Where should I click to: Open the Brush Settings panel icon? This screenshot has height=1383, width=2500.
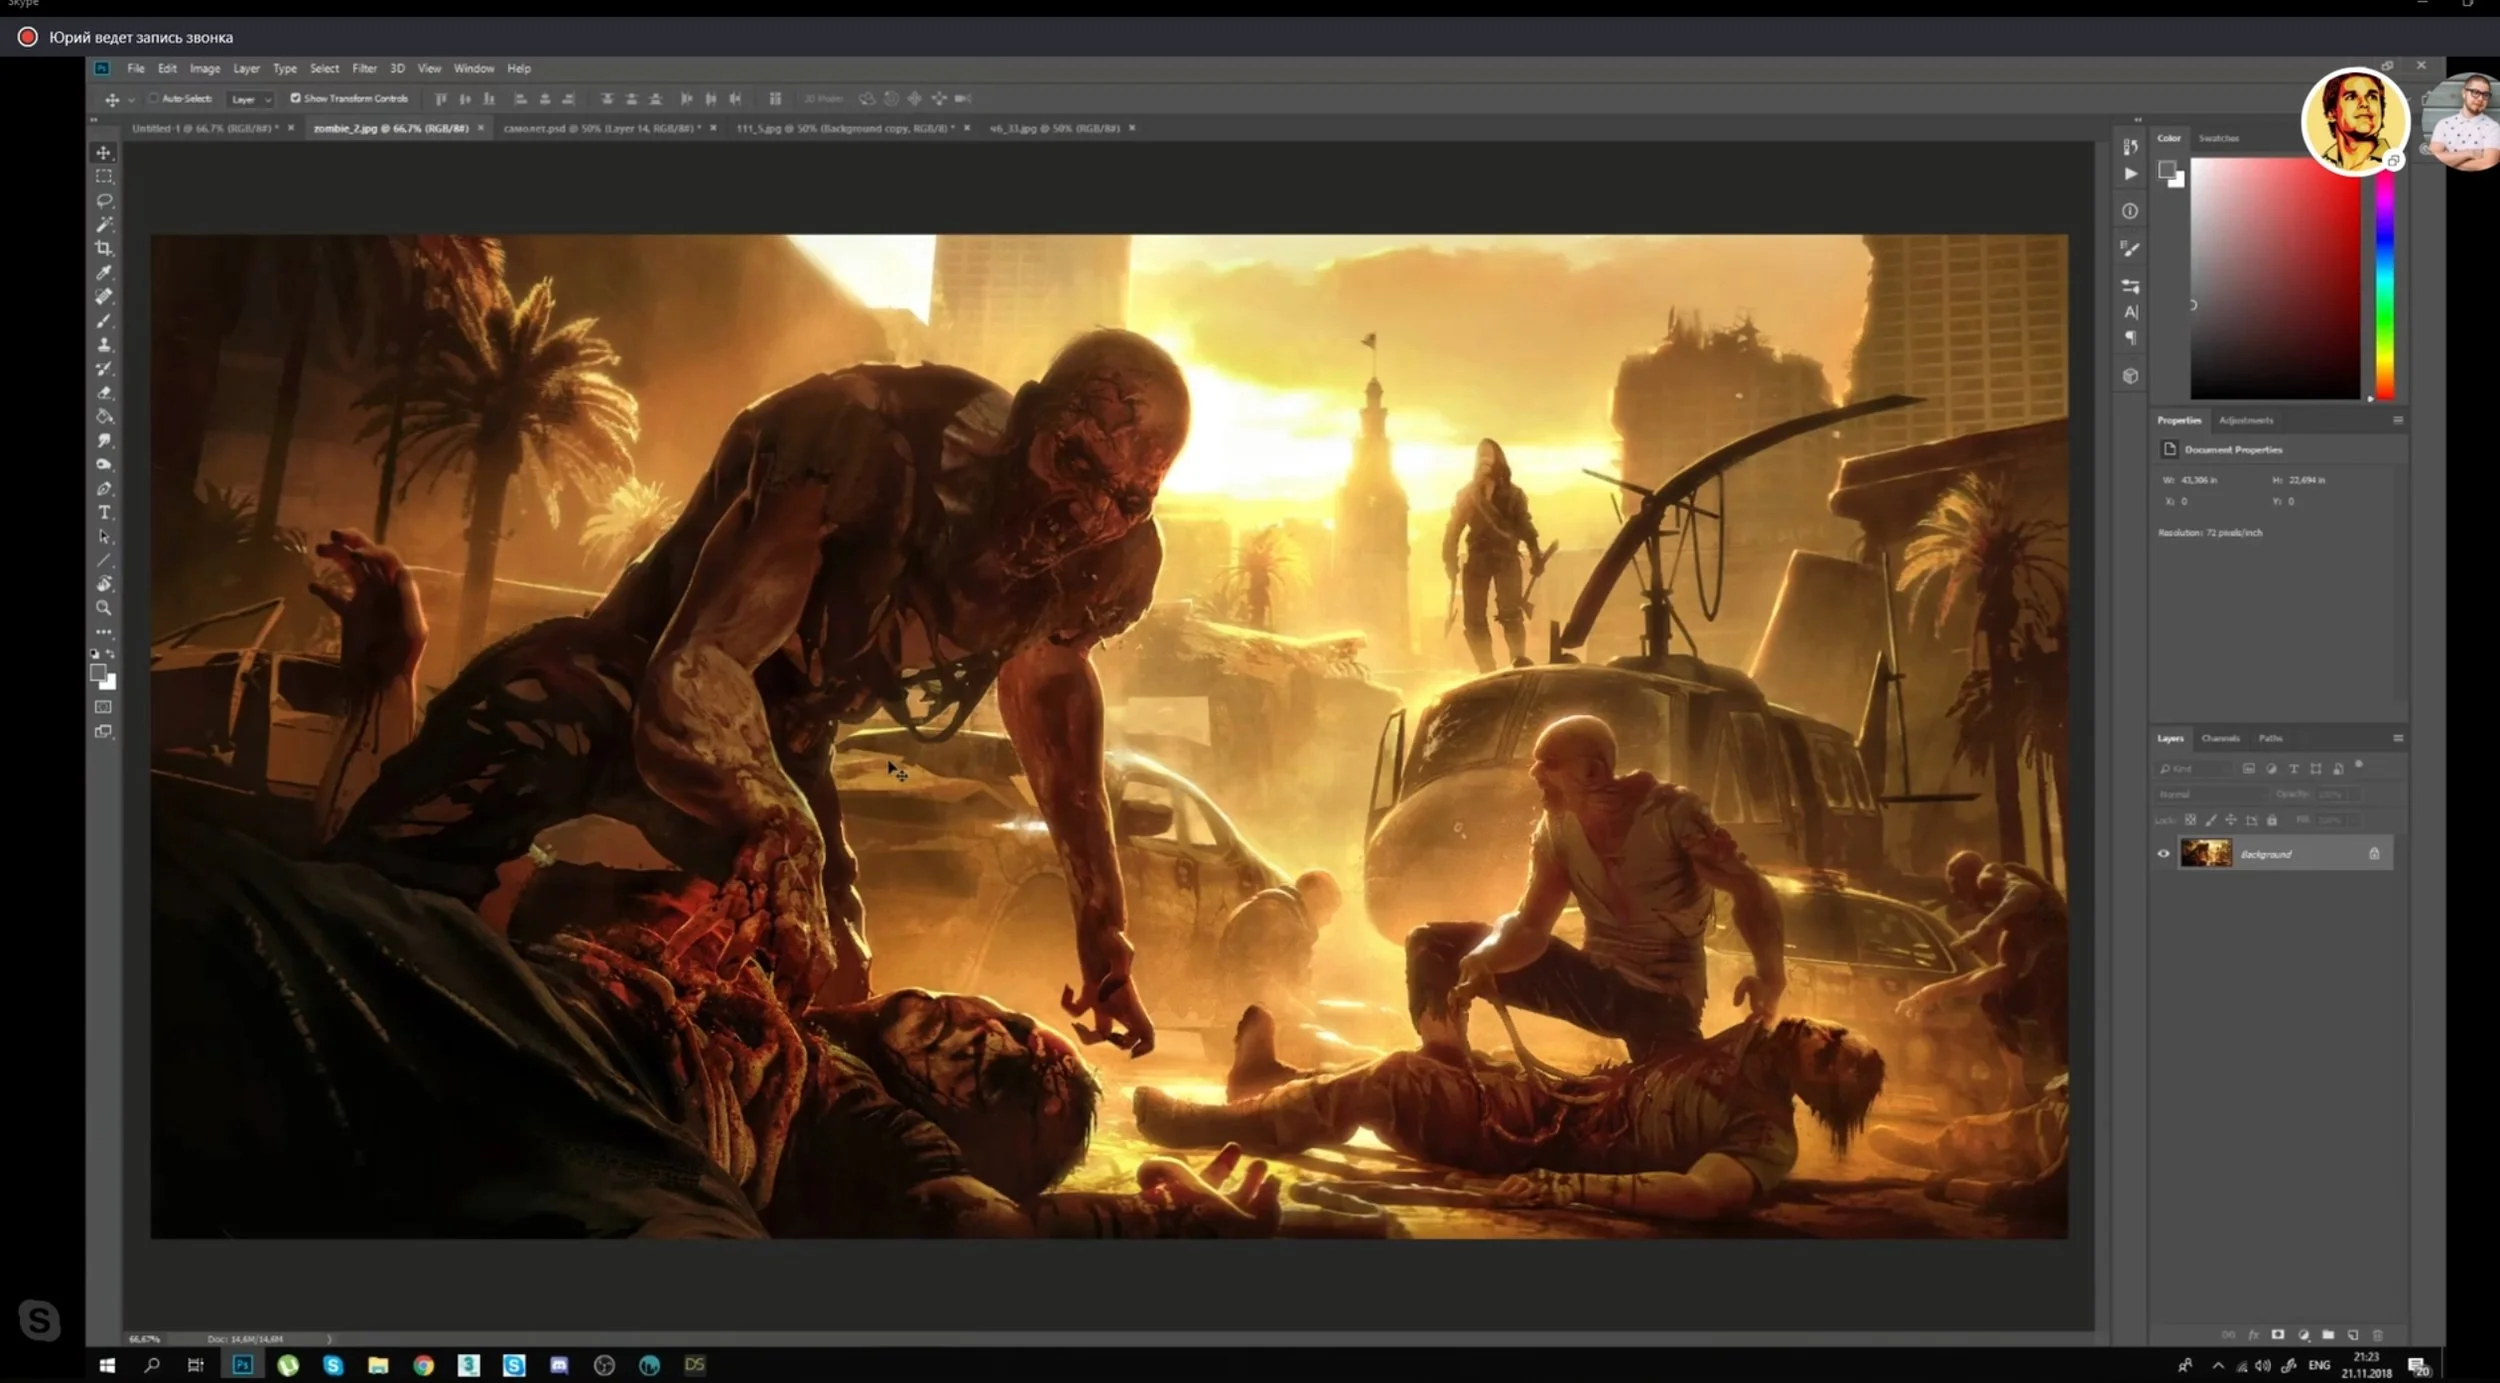click(x=2131, y=248)
